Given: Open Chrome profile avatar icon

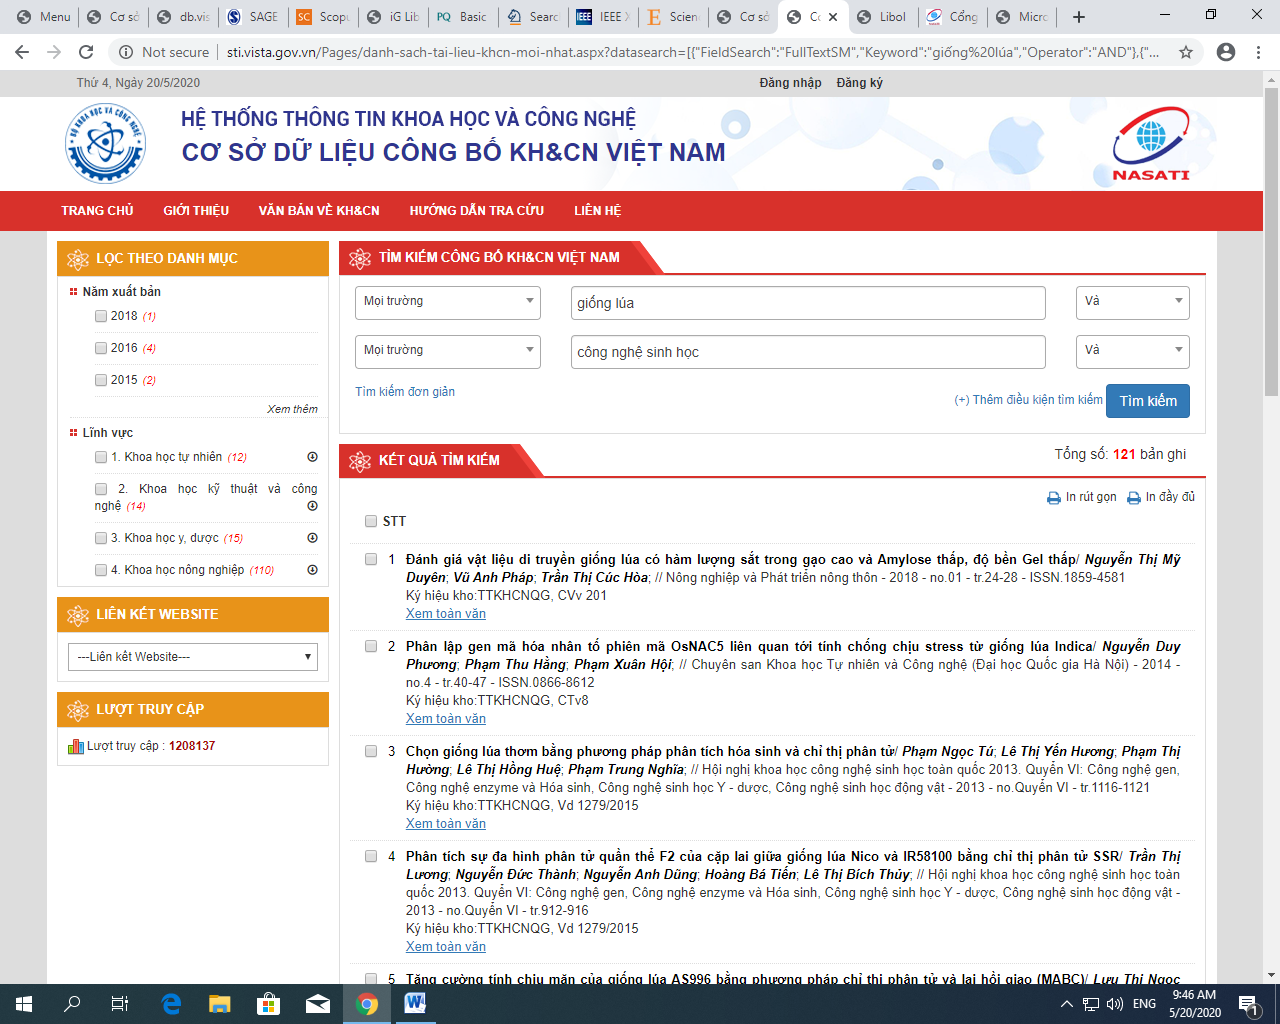Looking at the screenshot, I should (1225, 52).
